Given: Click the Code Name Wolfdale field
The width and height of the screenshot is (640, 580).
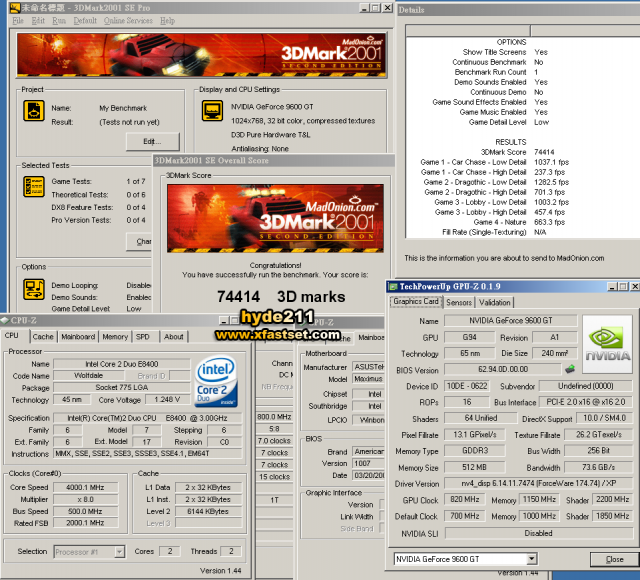Looking at the screenshot, I should (89, 375).
